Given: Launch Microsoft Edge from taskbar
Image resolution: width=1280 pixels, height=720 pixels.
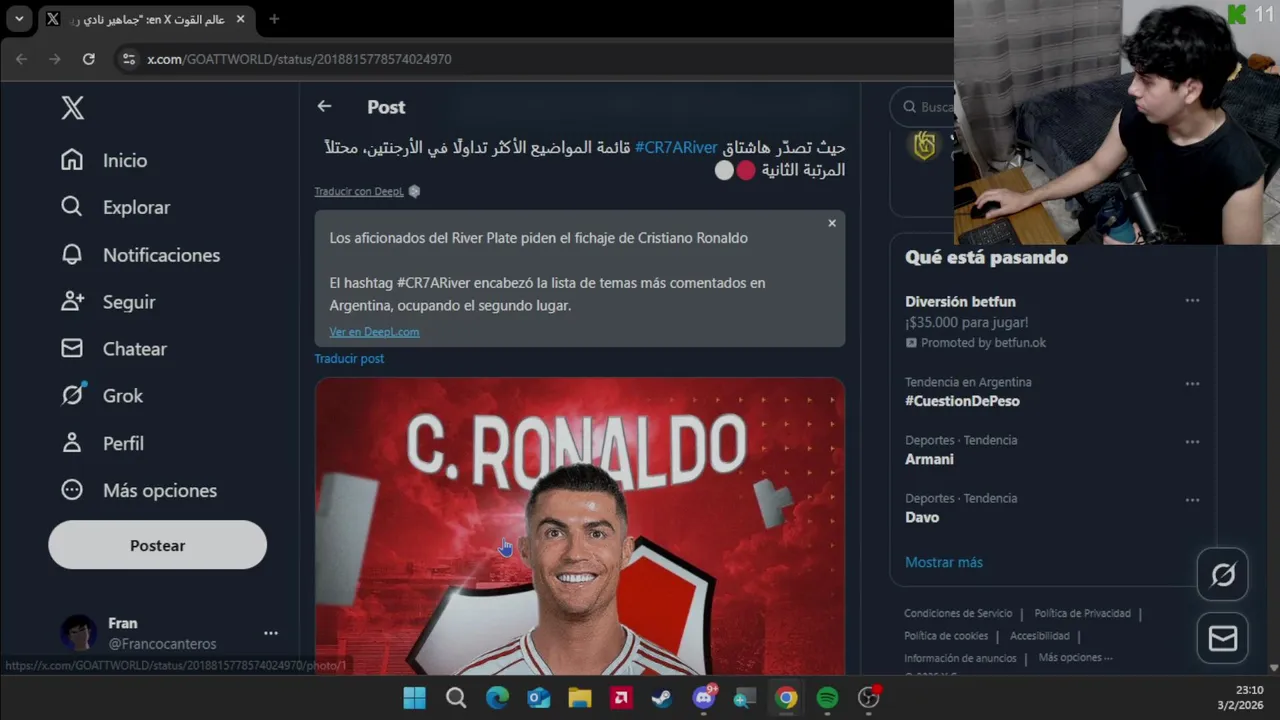Looking at the screenshot, I should pos(497,698).
